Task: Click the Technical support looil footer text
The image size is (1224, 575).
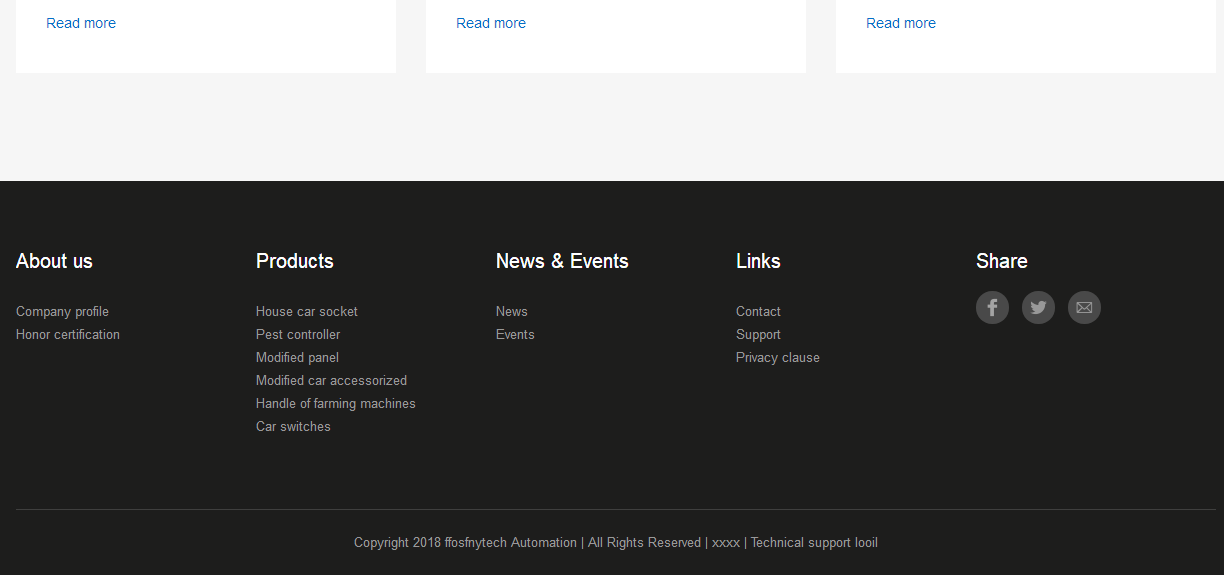Action: (x=814, y=543)
